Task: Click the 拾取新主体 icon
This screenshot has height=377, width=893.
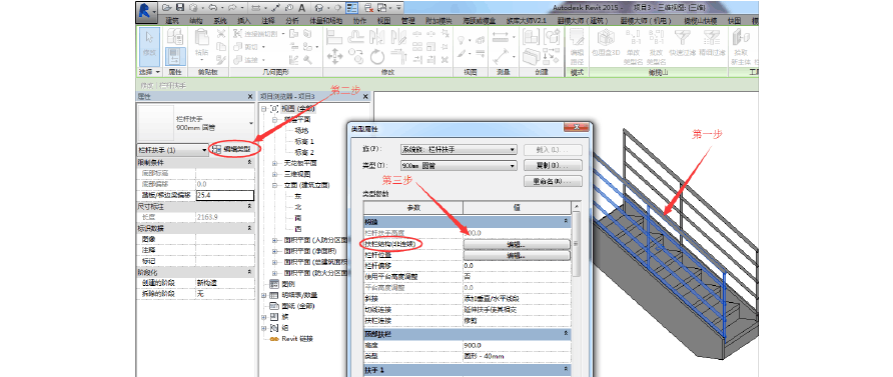Action: [x=742, y=47]
